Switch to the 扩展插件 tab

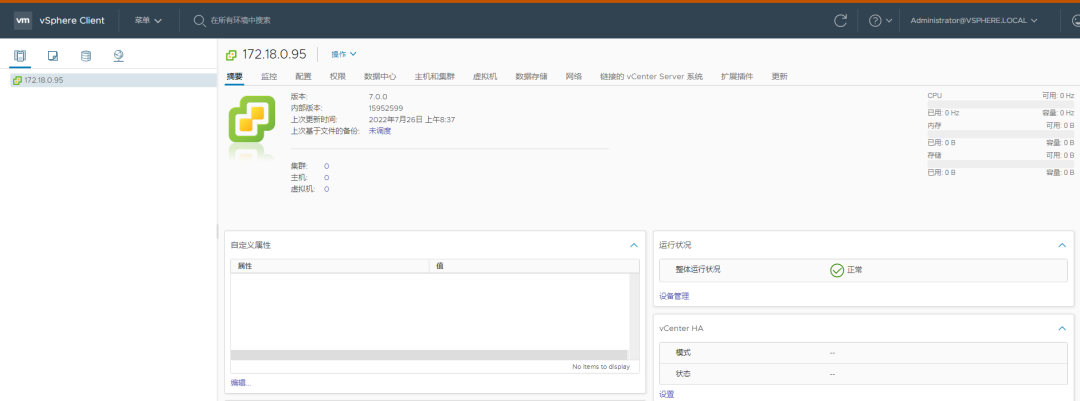[737, 76]
